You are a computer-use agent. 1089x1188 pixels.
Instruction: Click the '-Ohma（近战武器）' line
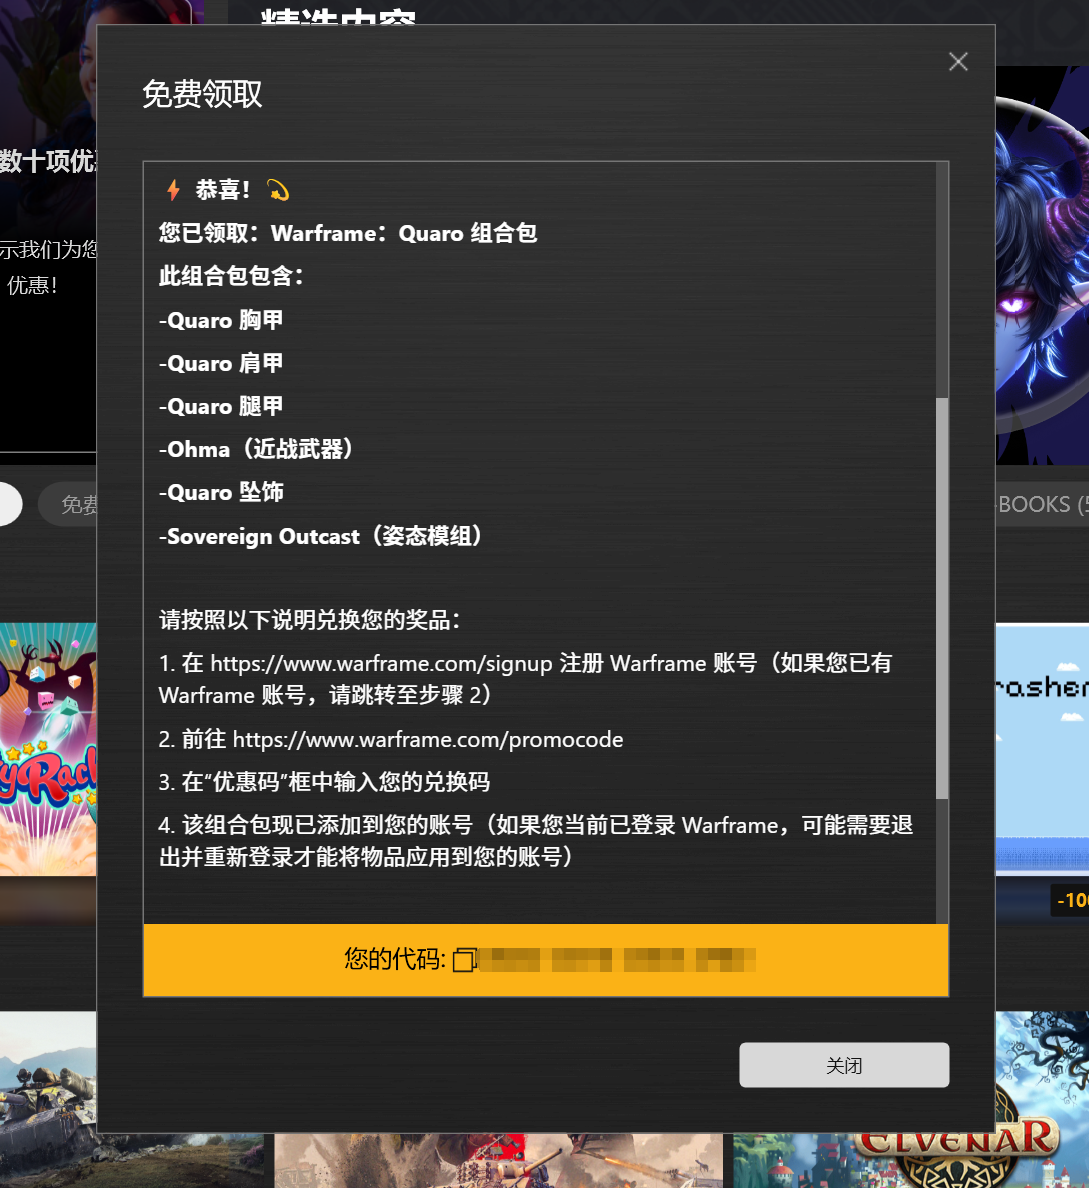point(255,449)
